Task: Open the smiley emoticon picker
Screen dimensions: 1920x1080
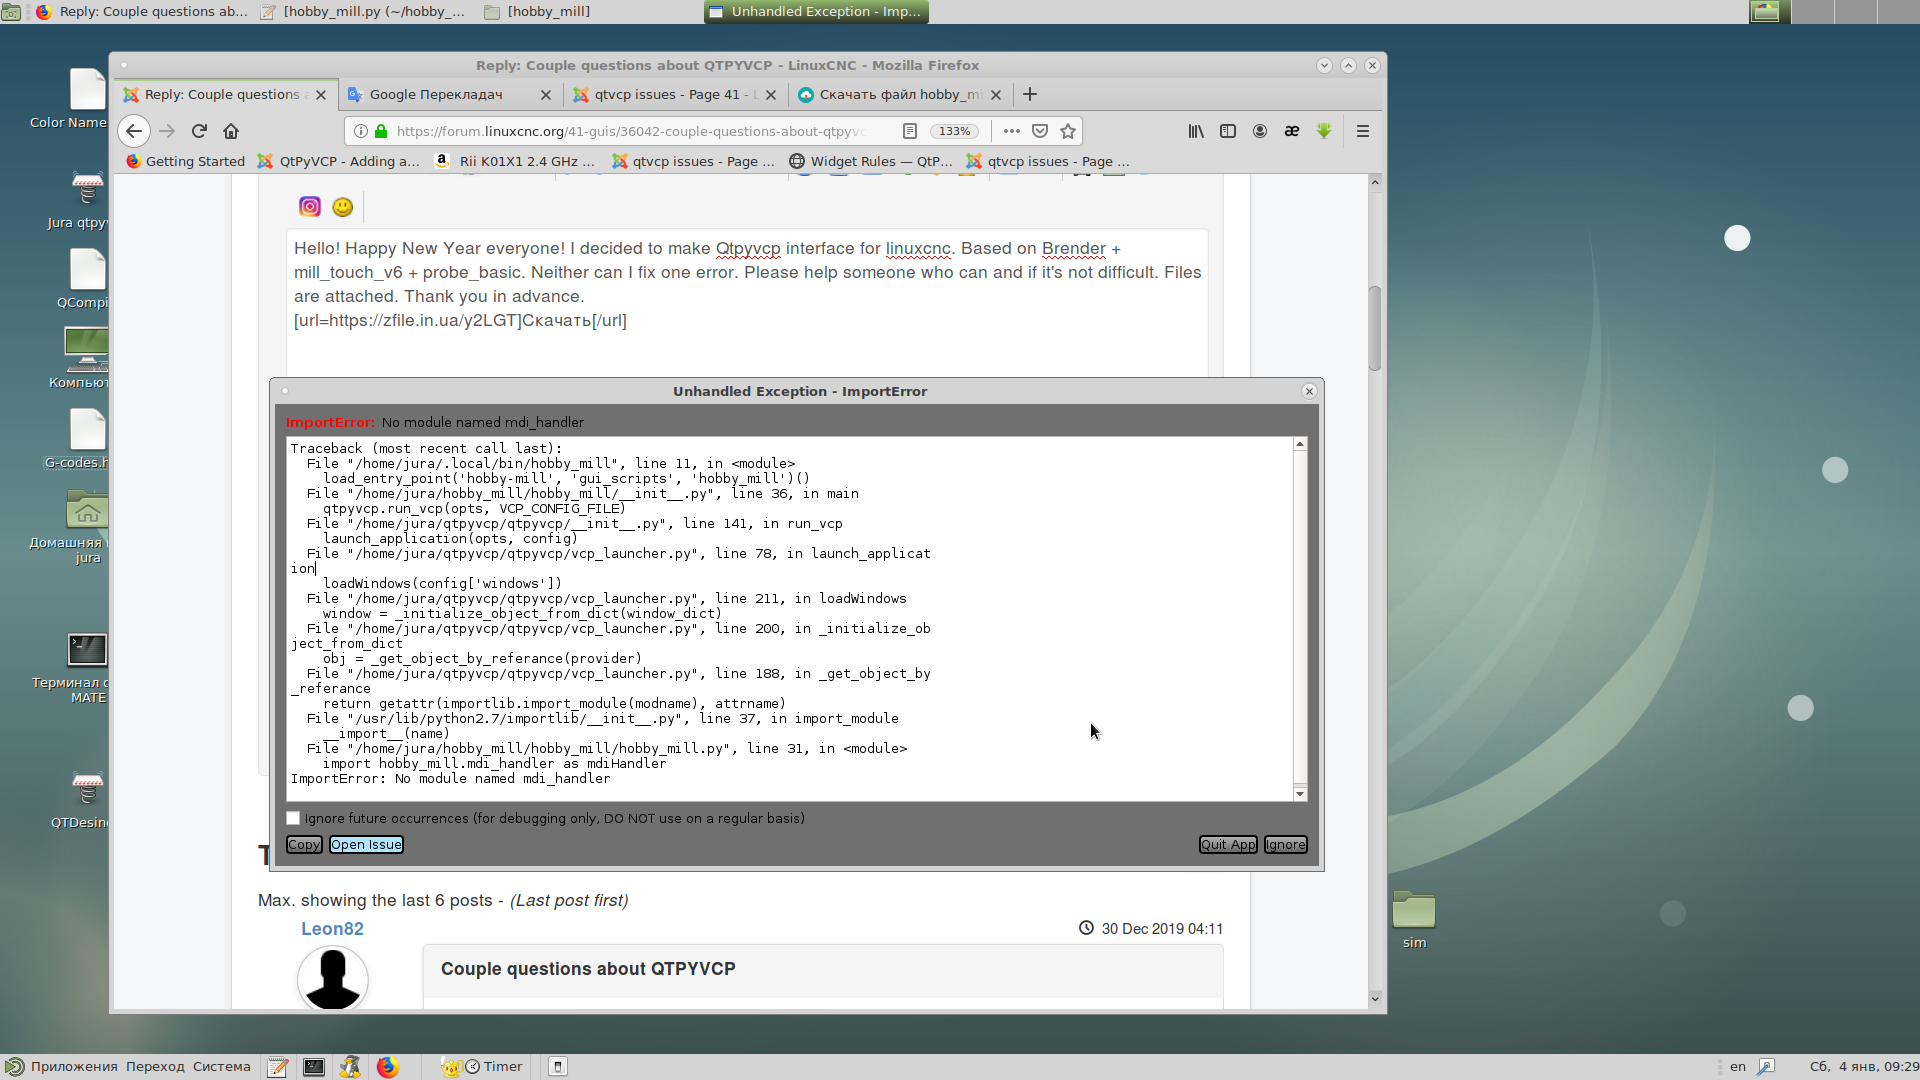Action: tap(342, 207)
